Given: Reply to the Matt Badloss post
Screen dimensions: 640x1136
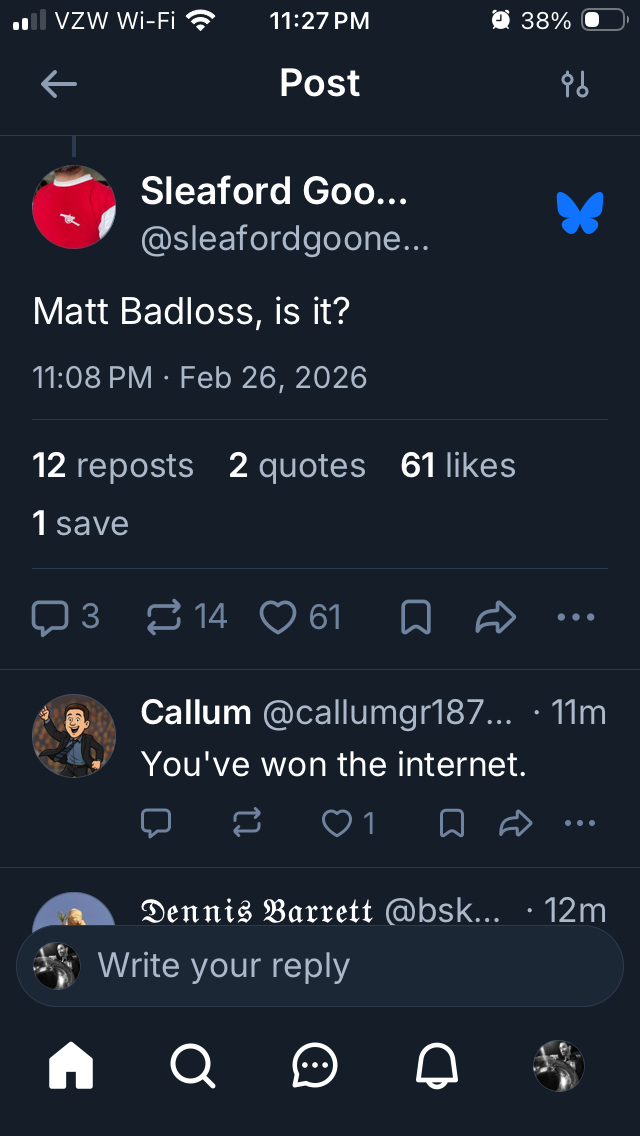Looking at the screenshot, I should point(49,618).
